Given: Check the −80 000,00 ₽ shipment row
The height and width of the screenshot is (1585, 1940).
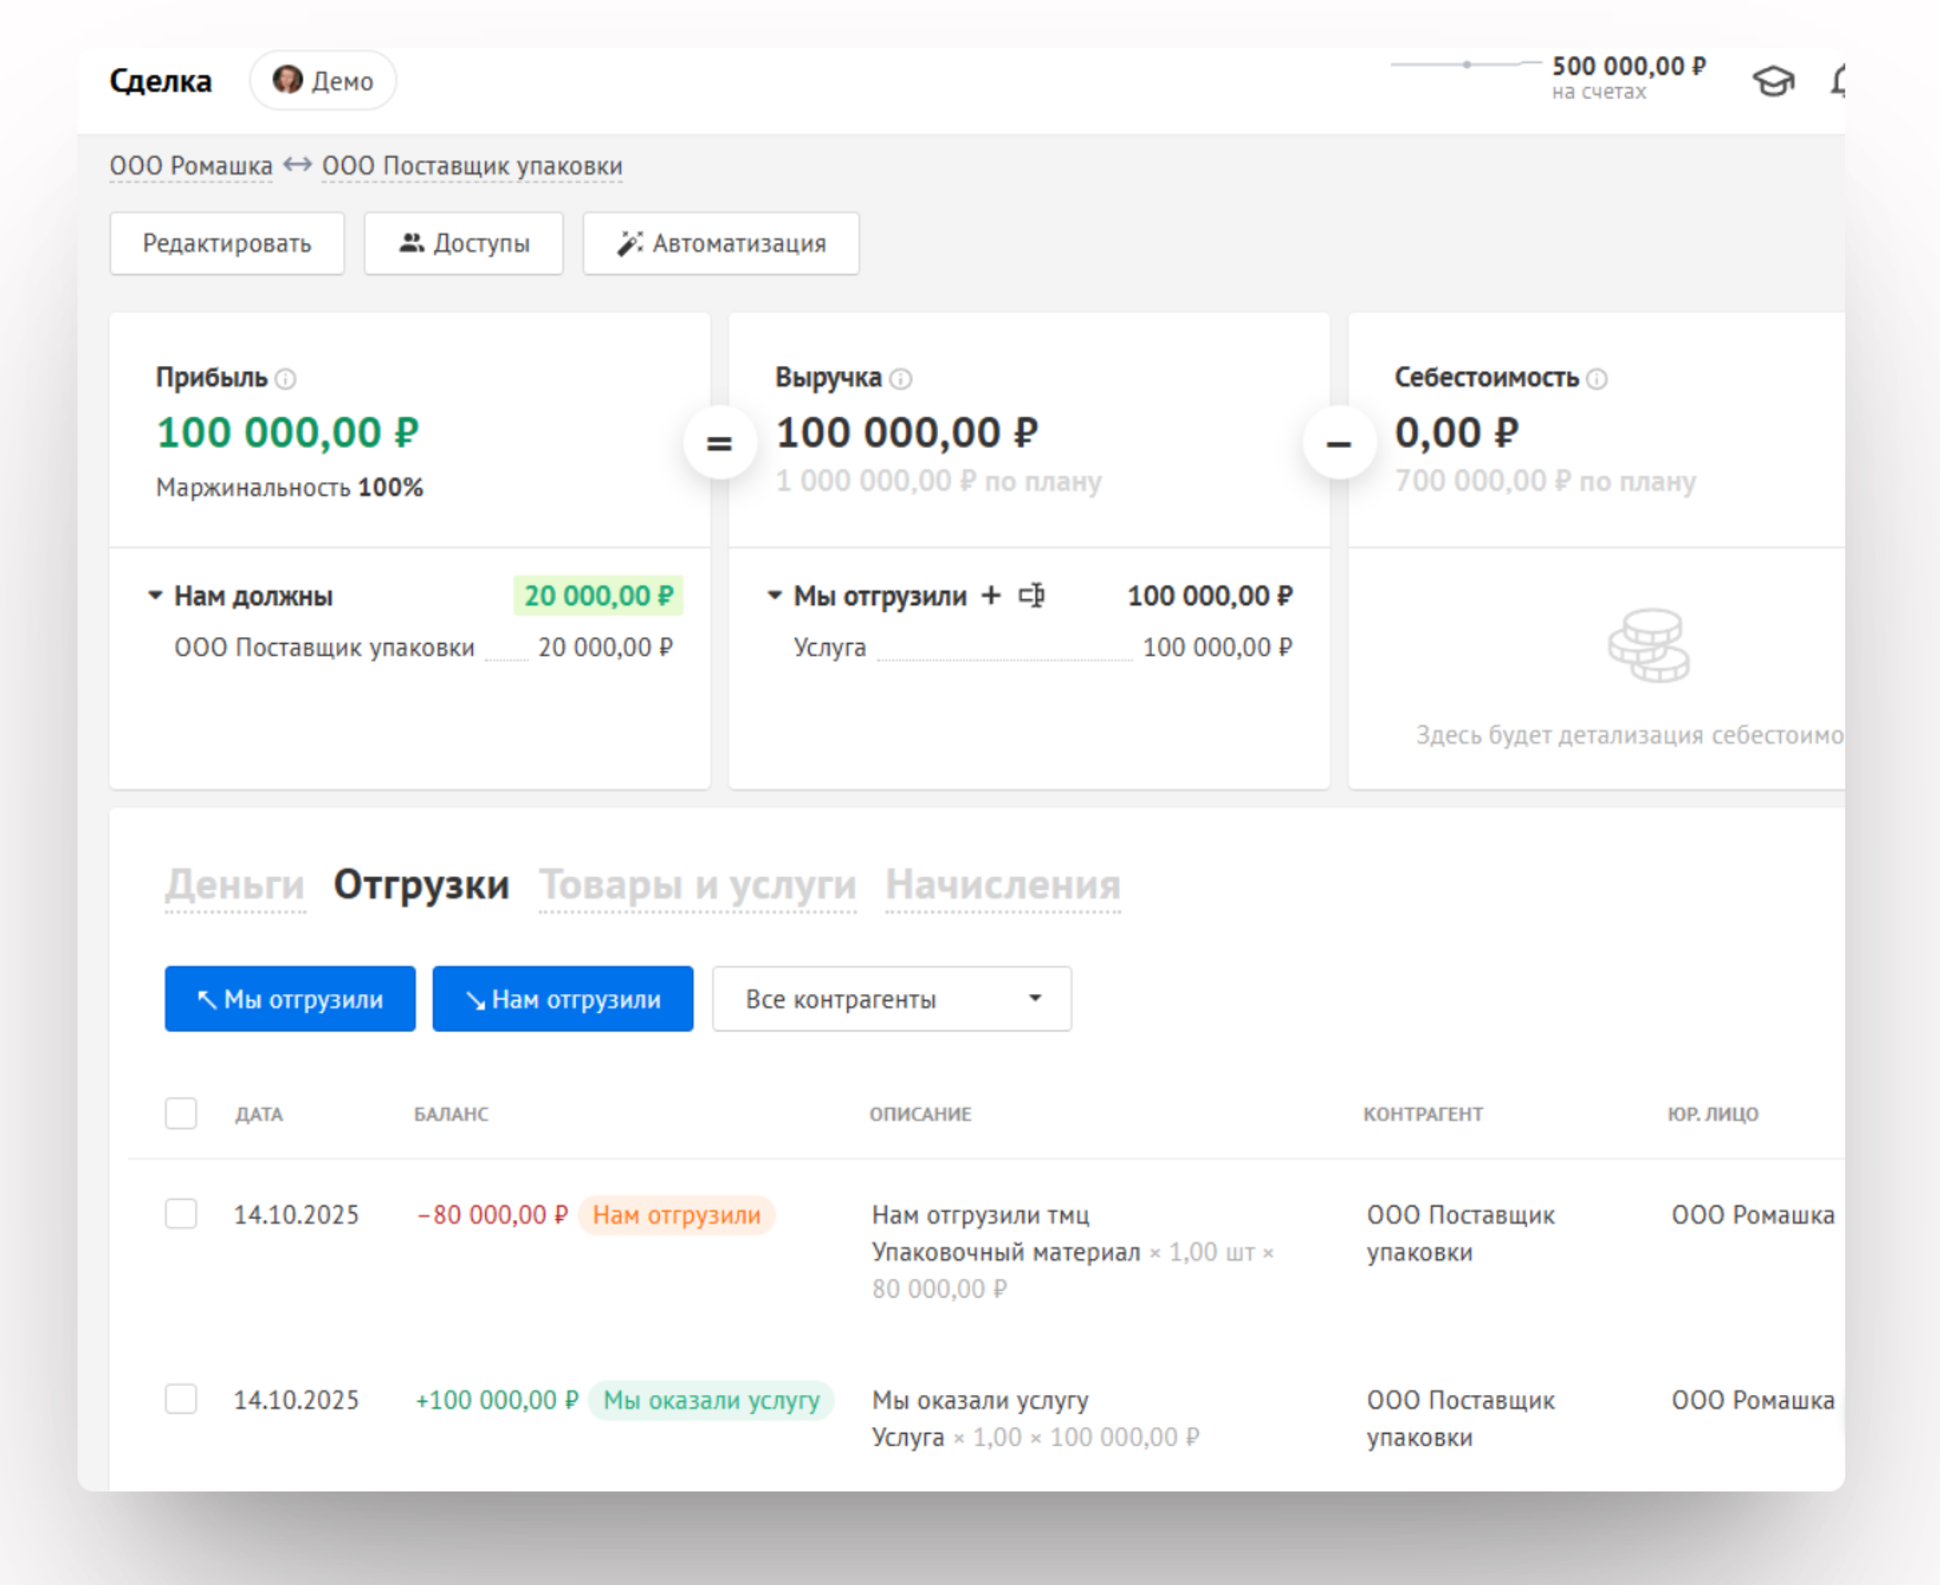Looking at the screenshot, I should point(181,1214).
